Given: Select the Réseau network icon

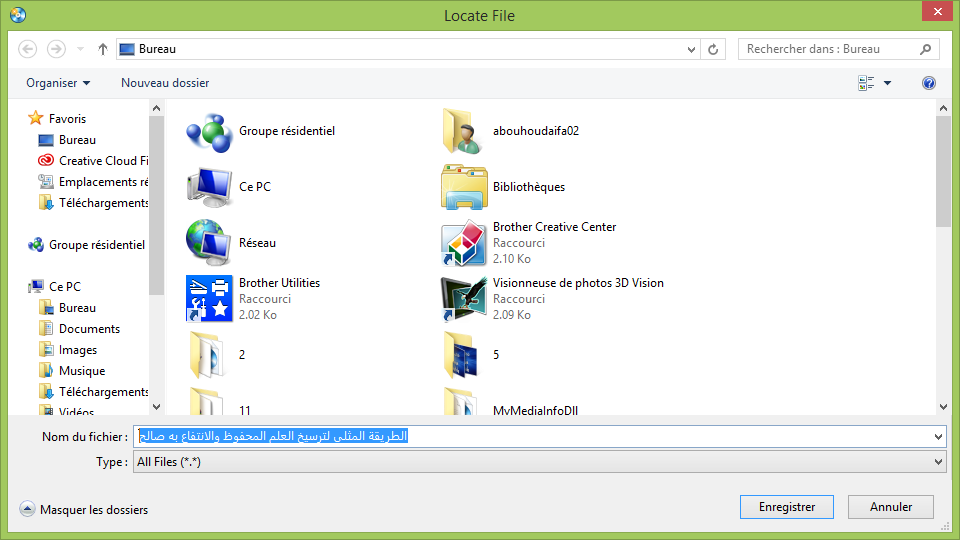Looking at the screenshot, I should pyautogui.click(x=209, y=242).
